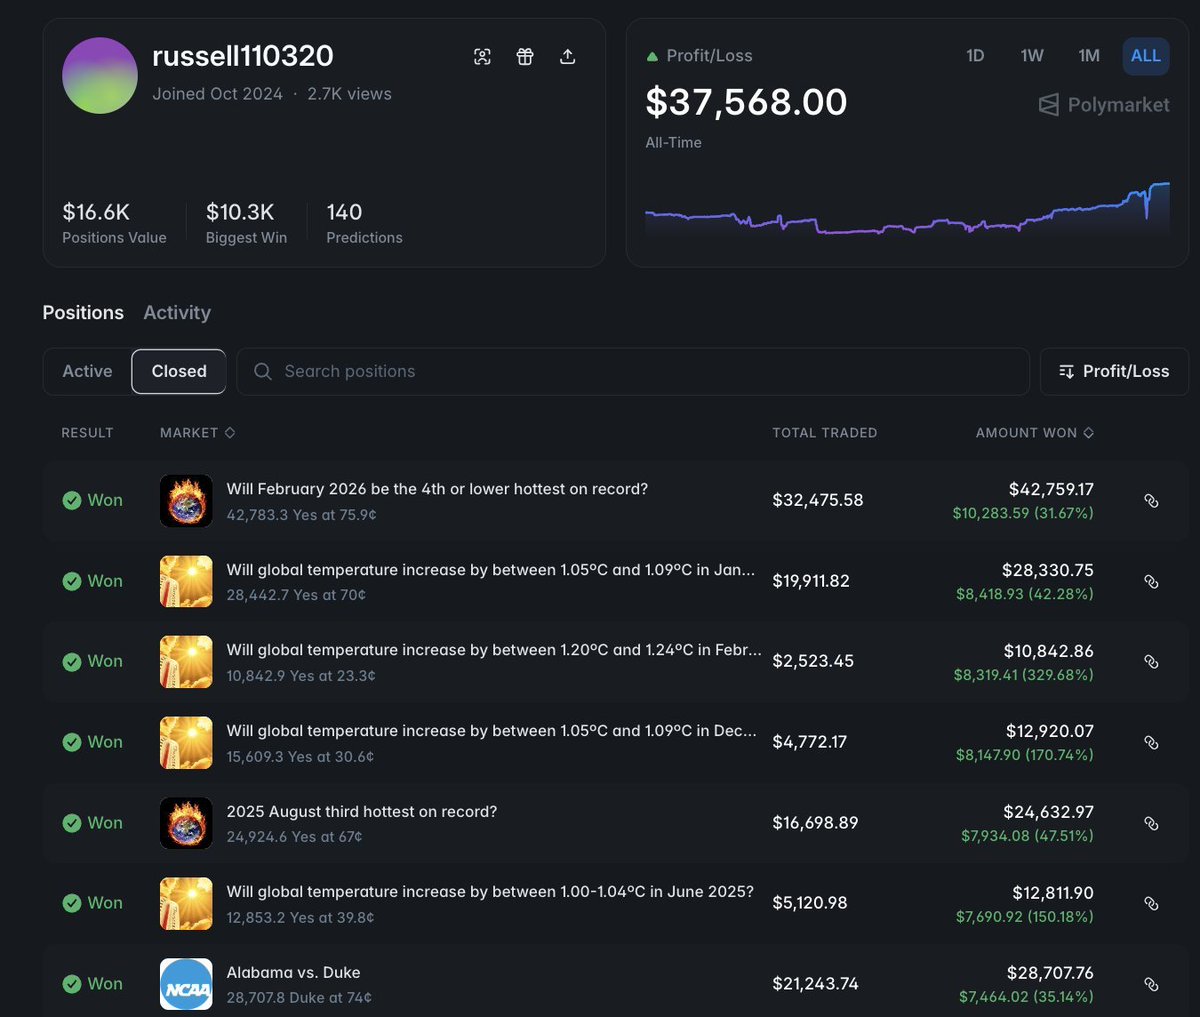Click the $21,243.74 total traded value

coord(815,984)
